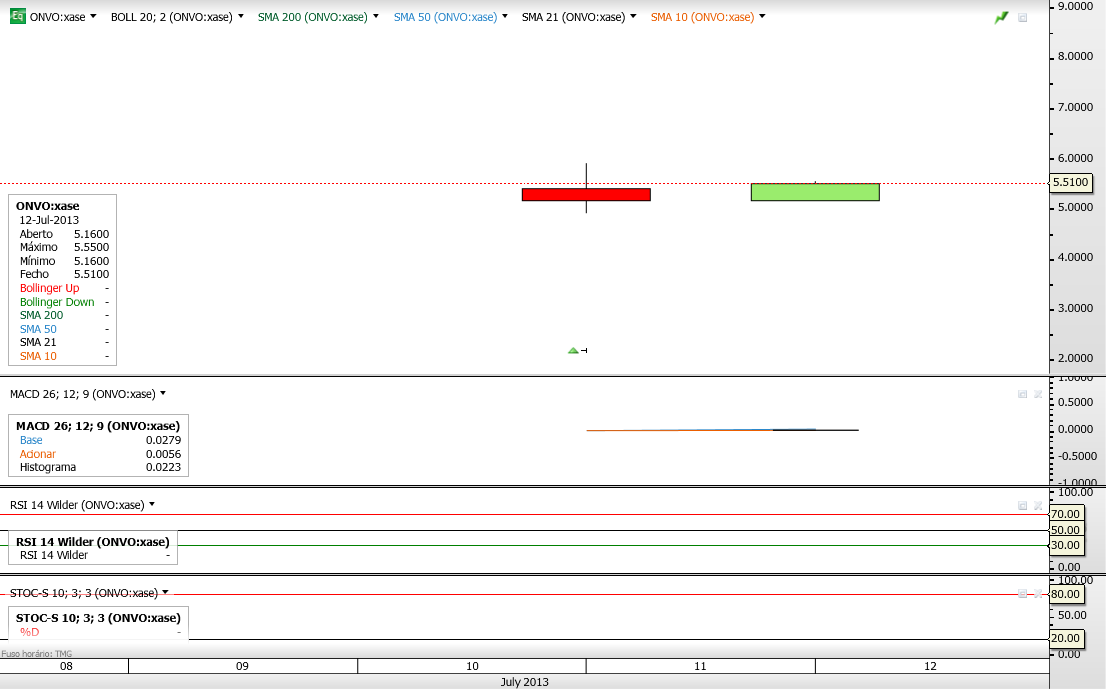
Task: Collapse the main price chart panel
Action: (x=1023, y=17)
